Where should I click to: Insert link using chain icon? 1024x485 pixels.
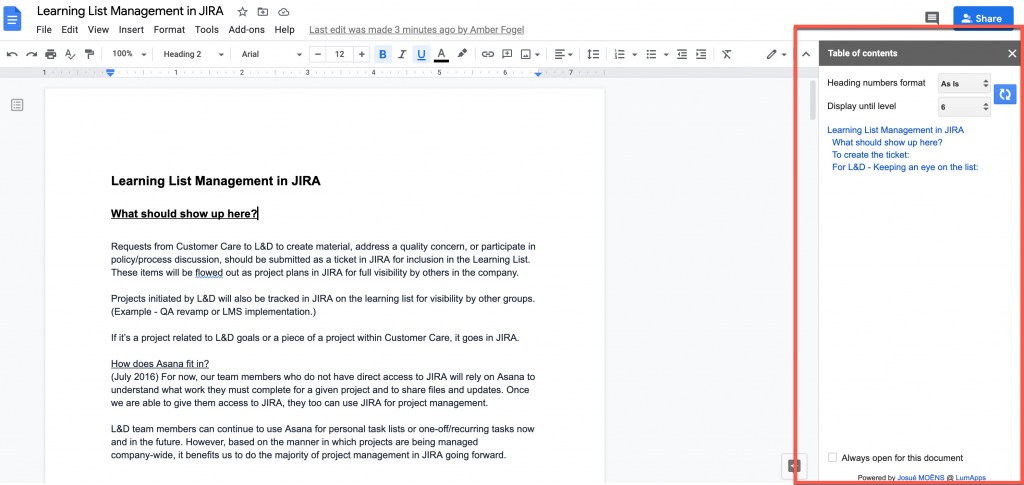488,54
